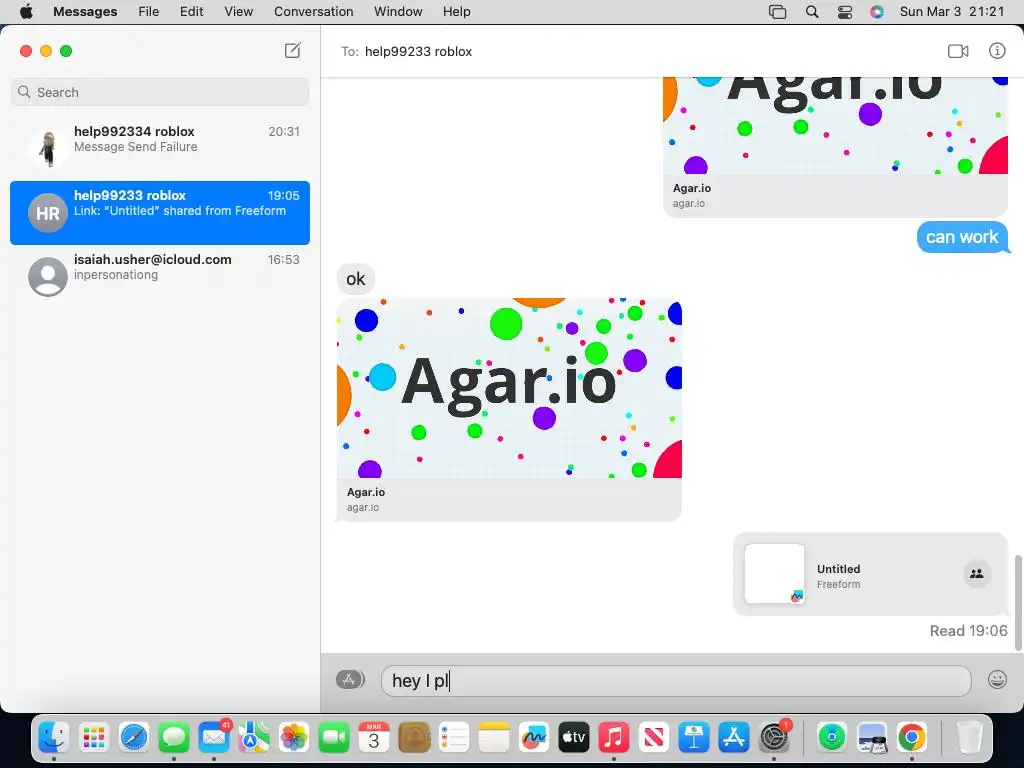Viewport: 1024px width, 768px height.
Task: Open Notes from the Dock
Action: point(494,737)
